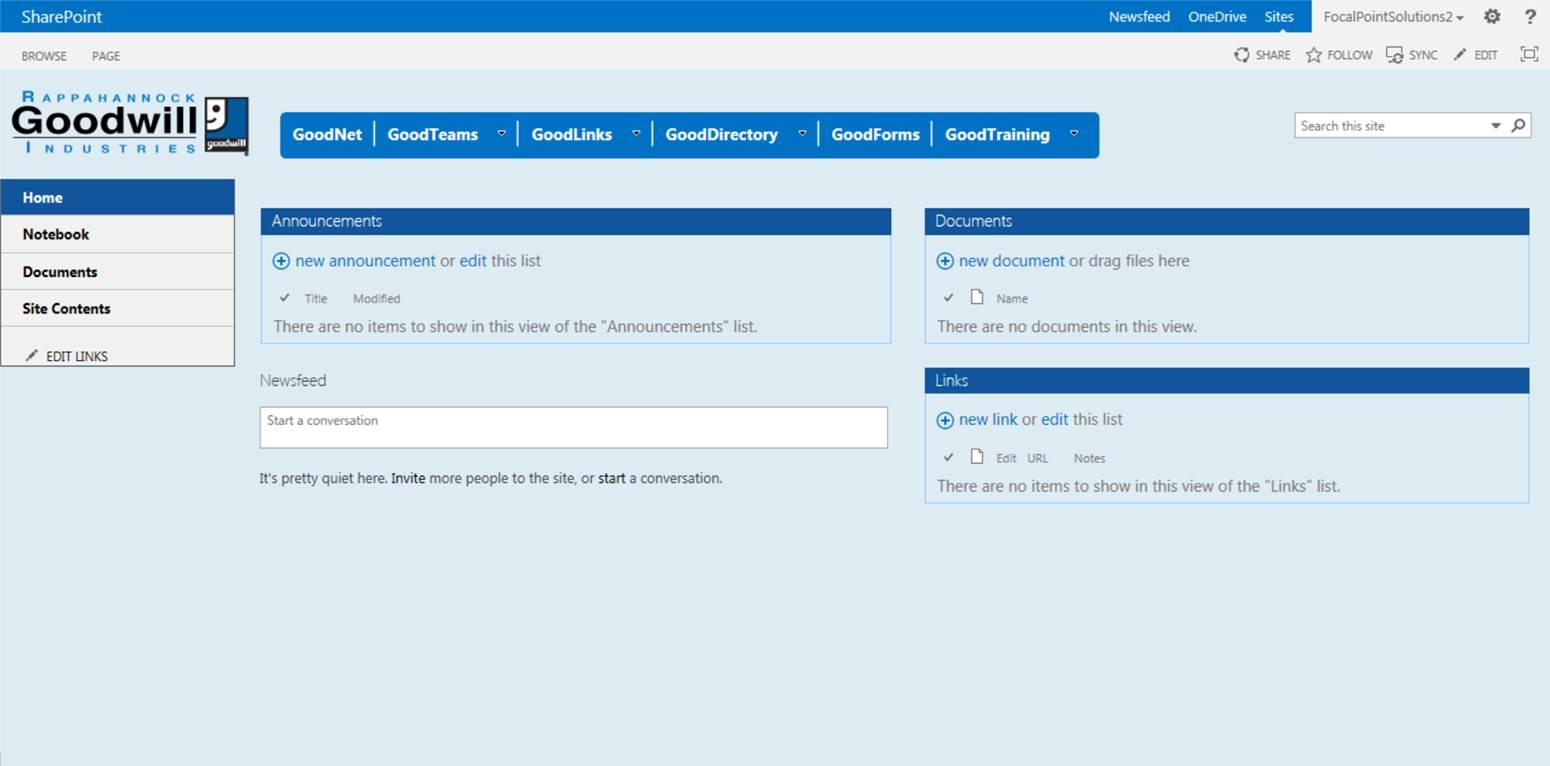
Task: Click edit this list in Links
Action: click(1055, 420)
